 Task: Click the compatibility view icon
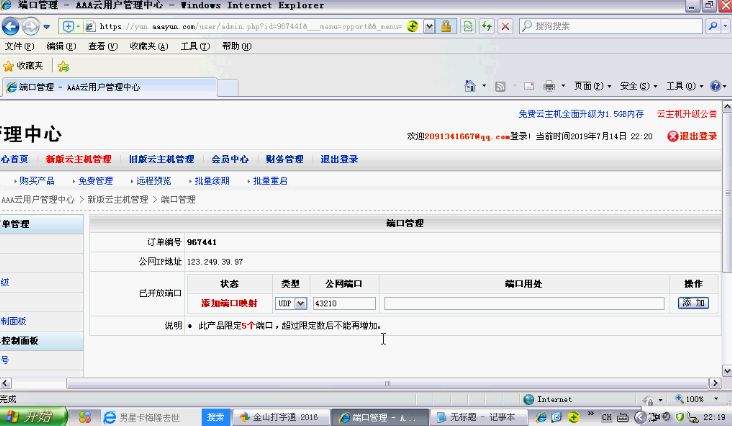pos(467,26)
